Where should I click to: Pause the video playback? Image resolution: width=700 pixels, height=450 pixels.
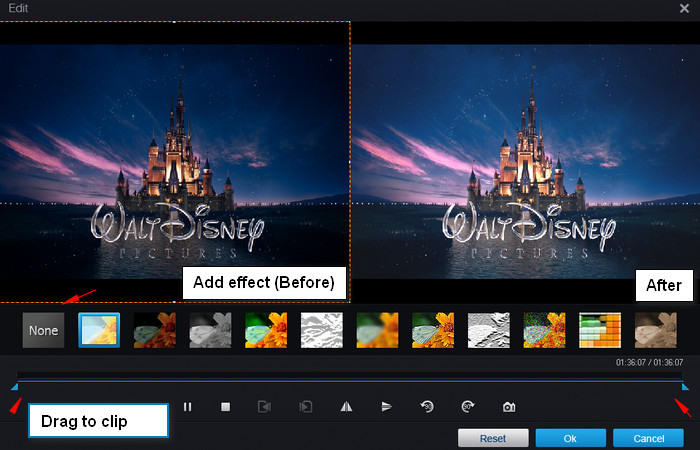188,407
